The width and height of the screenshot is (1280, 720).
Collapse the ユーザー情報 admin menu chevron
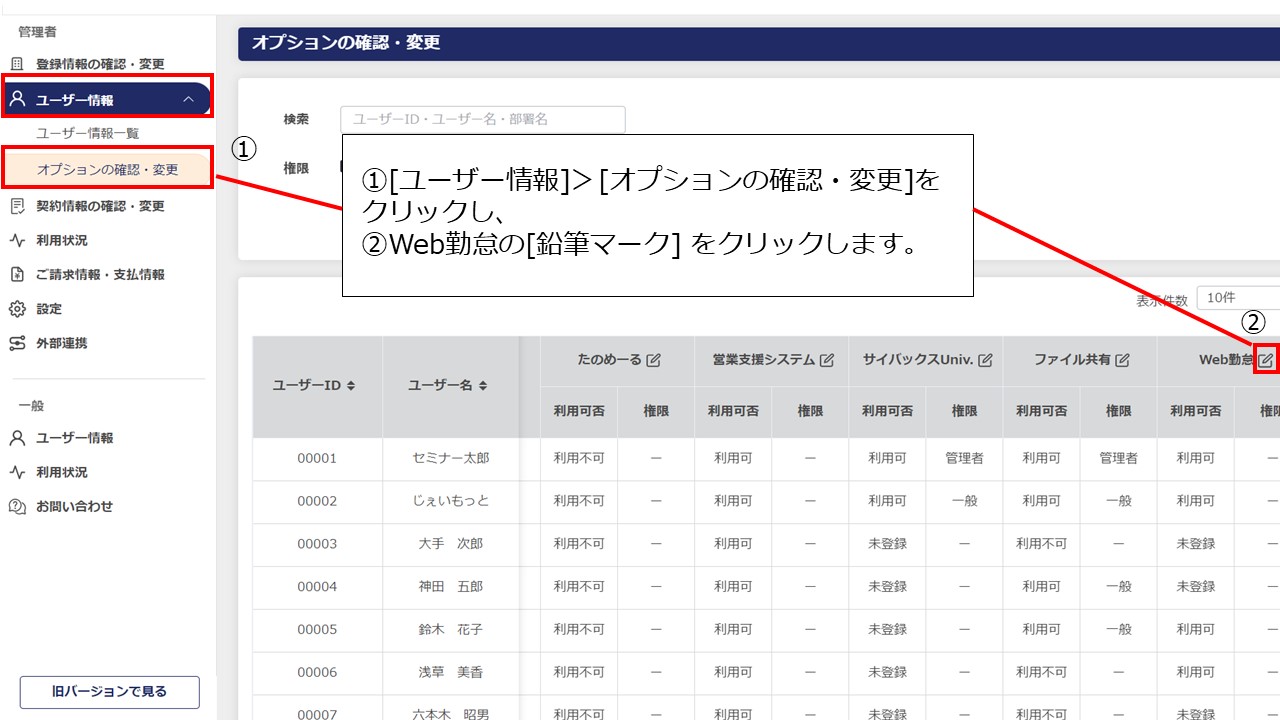coord(188,99)
